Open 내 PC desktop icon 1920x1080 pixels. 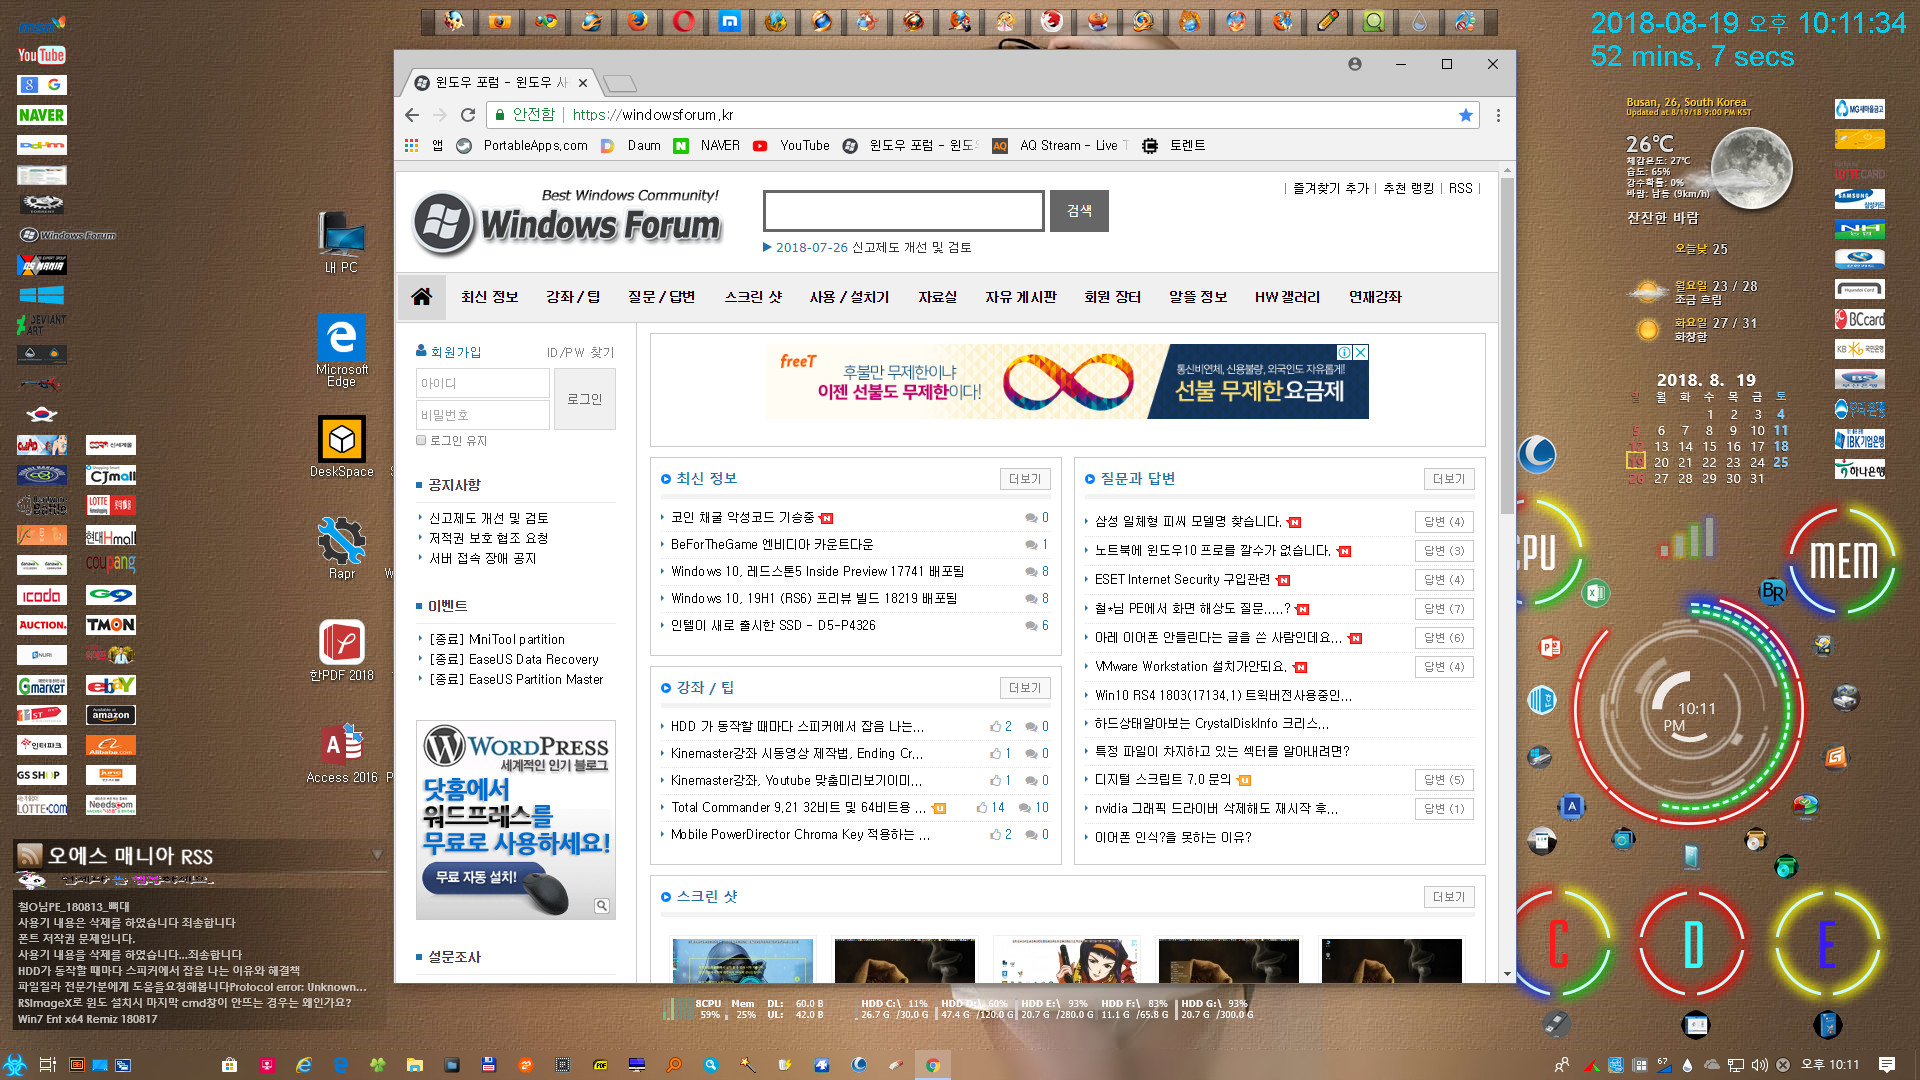[341, 242]
